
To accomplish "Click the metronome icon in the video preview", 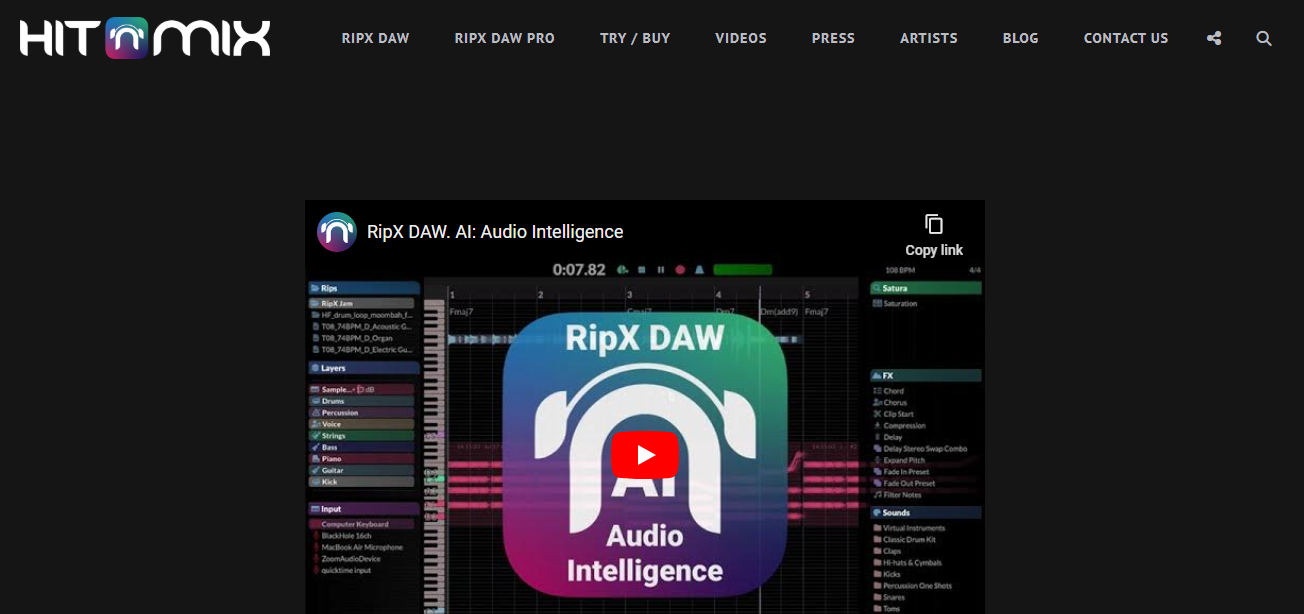I will (699, 270).
